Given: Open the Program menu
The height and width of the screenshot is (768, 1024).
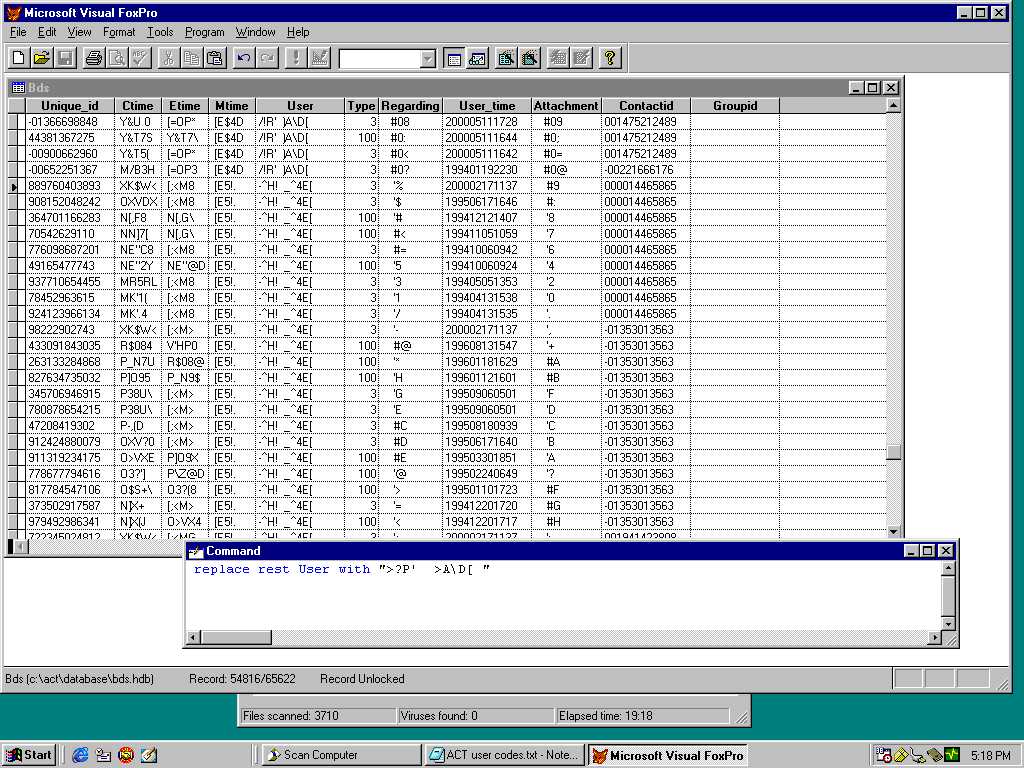Looking at the screenshot, I should (x=204, y=32).
